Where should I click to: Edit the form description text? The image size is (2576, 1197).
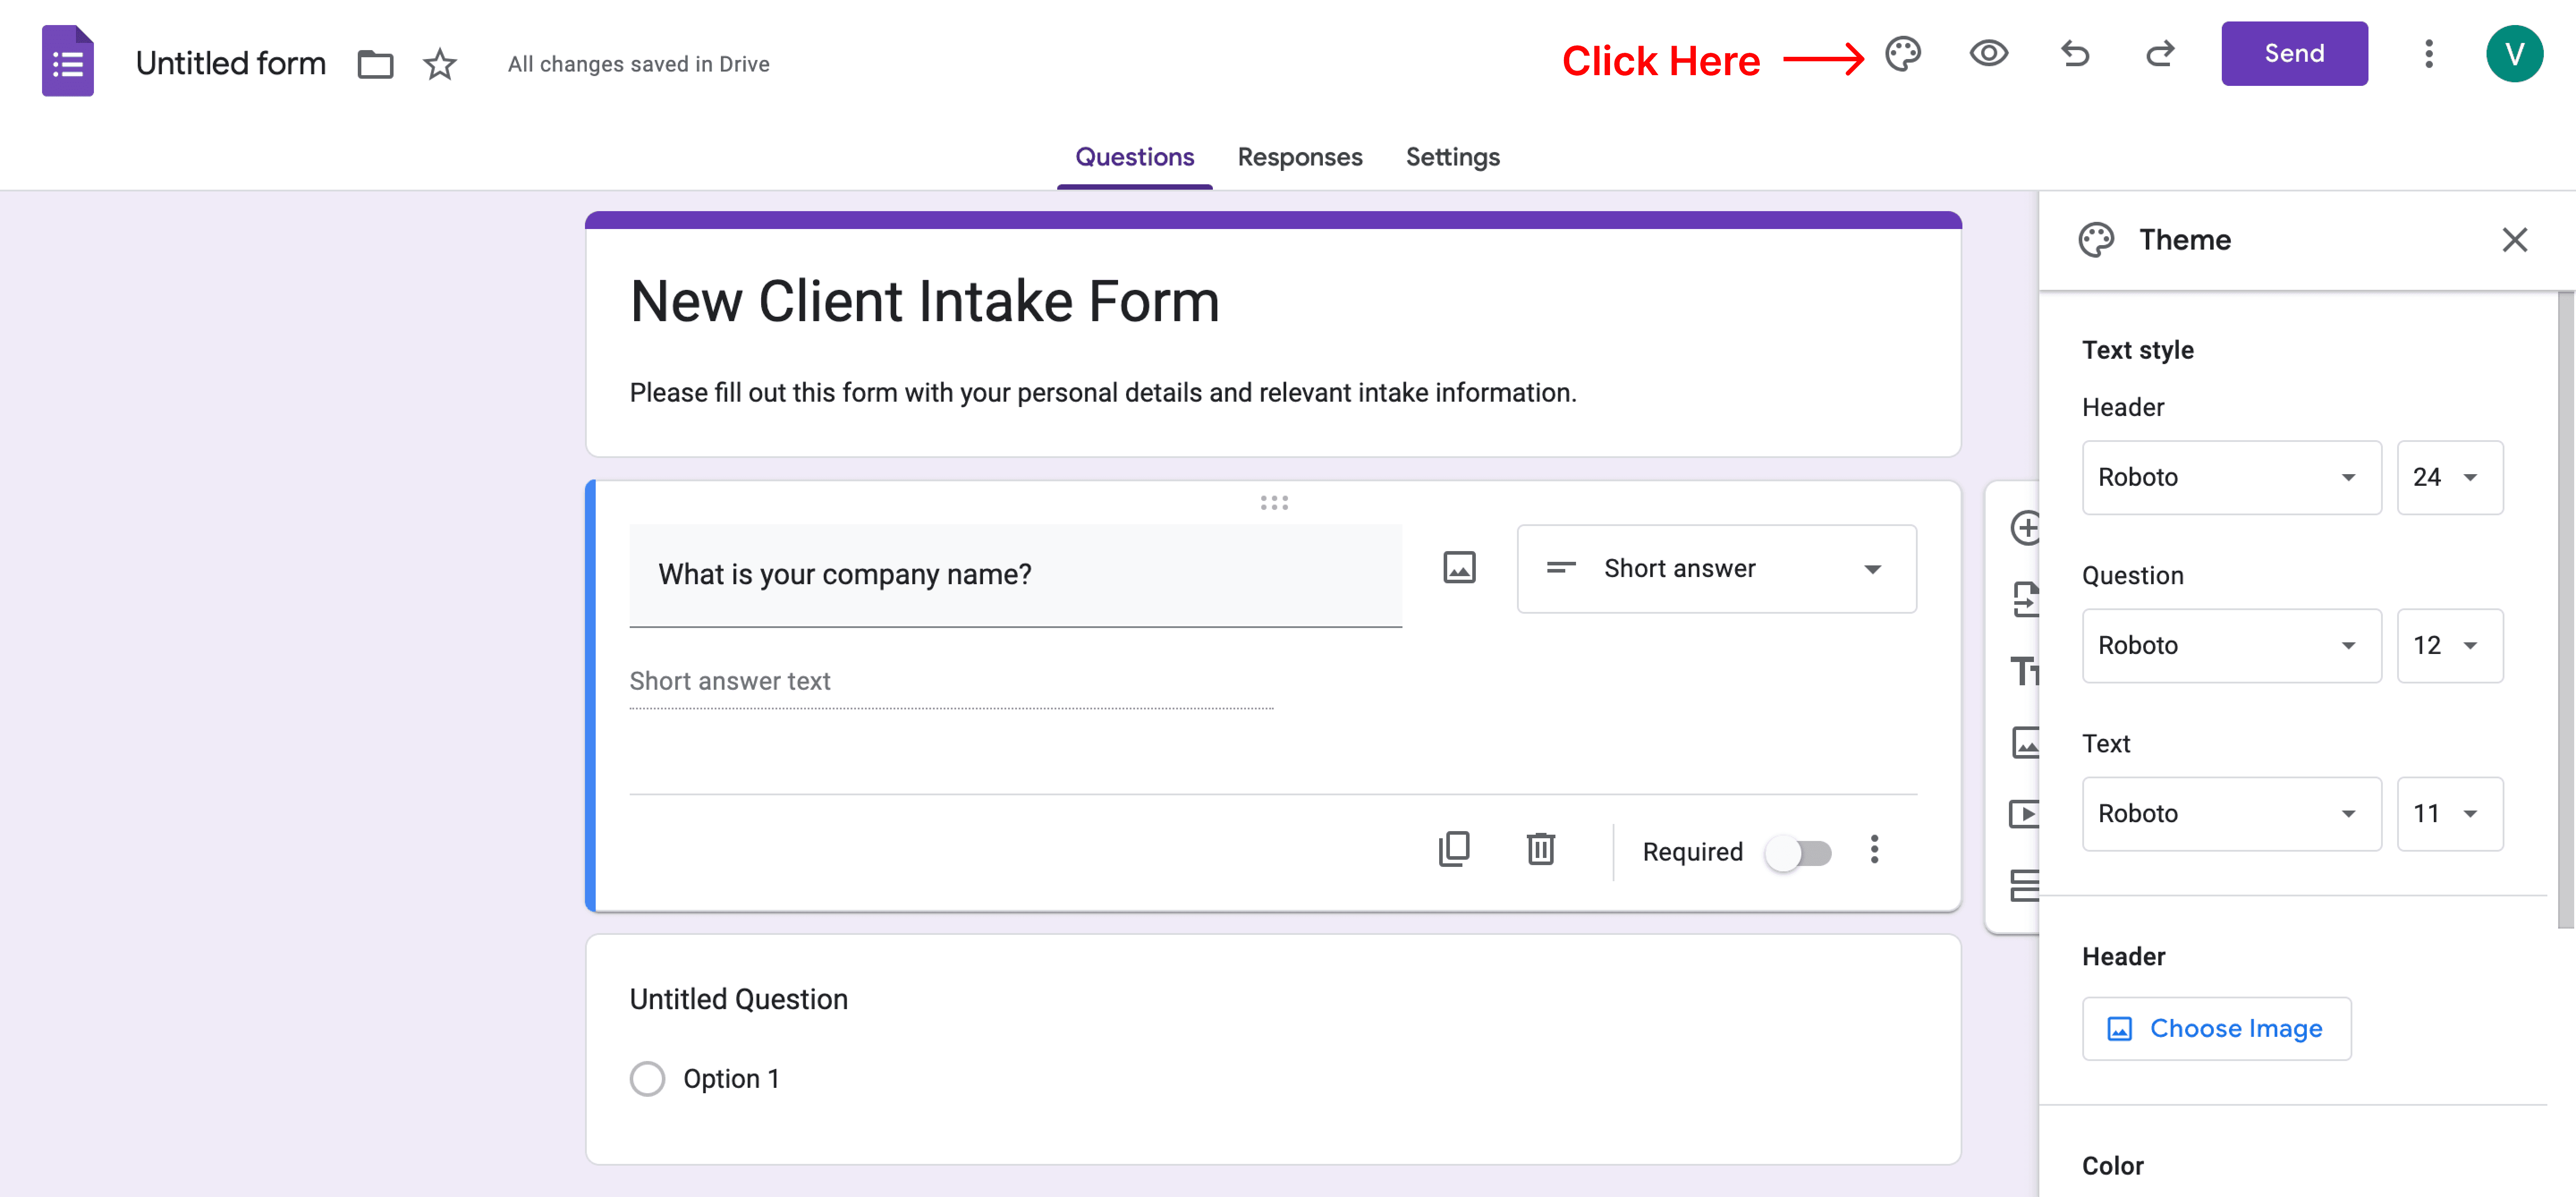coord(1102,393)
